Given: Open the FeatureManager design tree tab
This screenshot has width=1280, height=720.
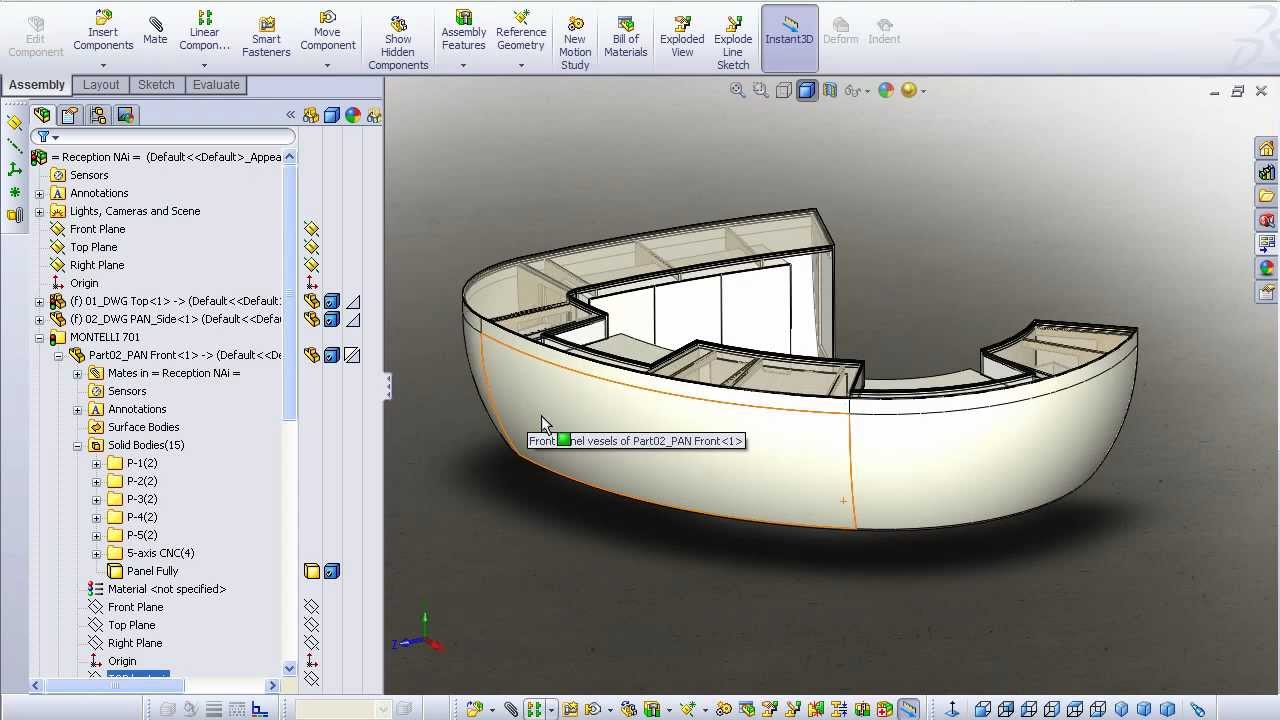Looking at the screenshot, I should coord(42,115).
